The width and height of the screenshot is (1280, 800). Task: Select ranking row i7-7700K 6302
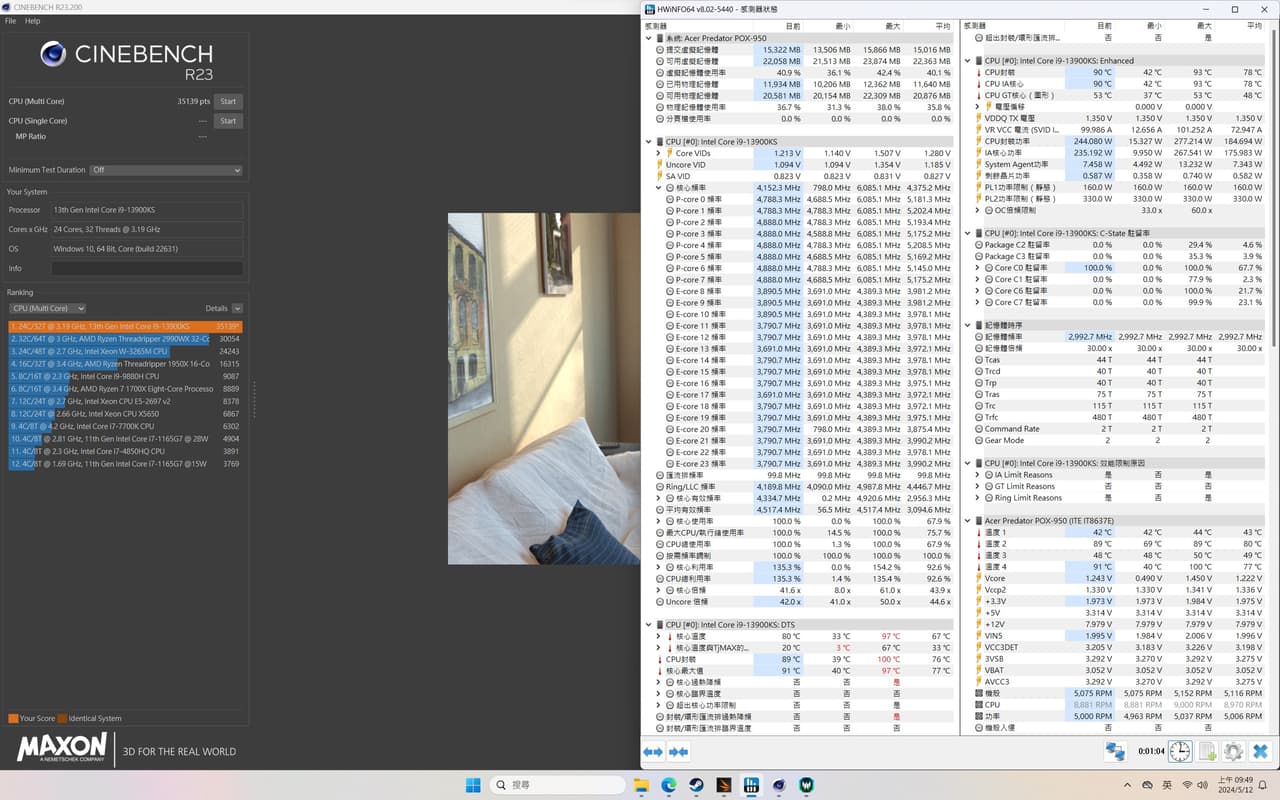(x=125, y=426)
